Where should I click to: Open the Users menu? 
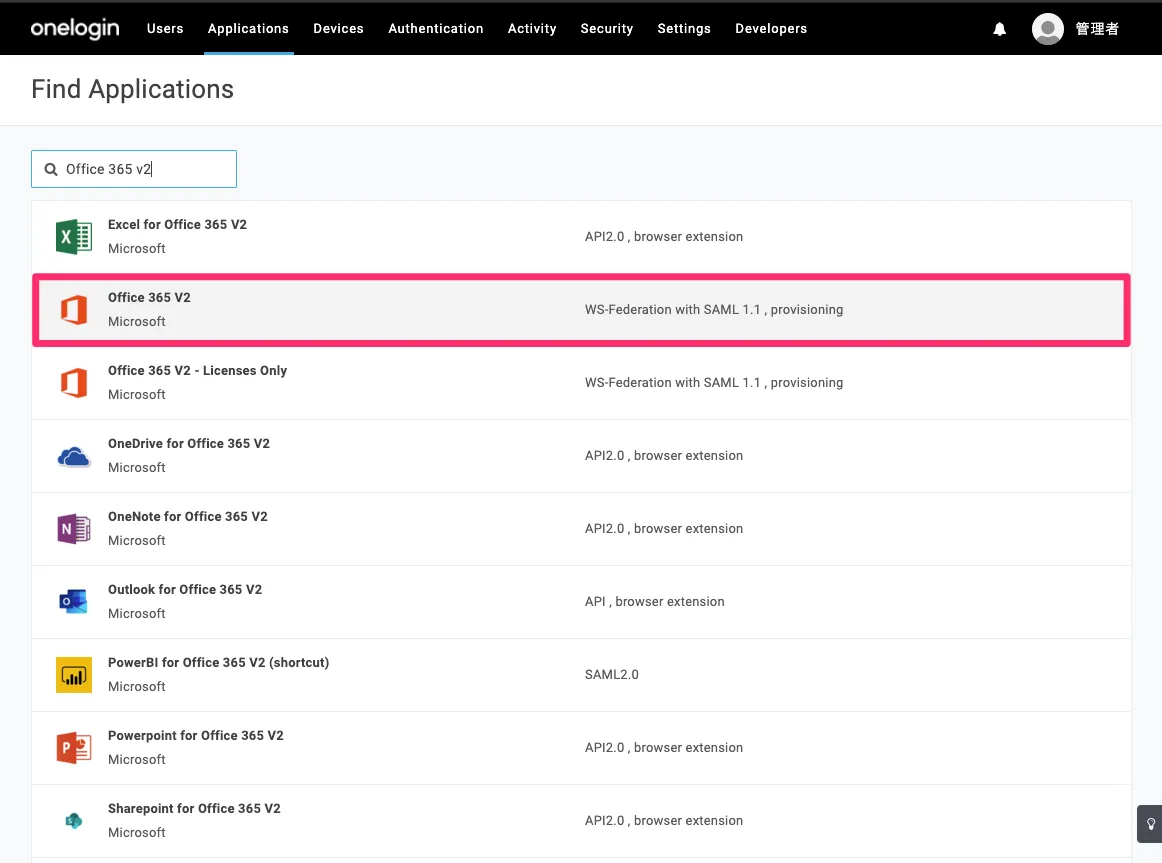165,29
